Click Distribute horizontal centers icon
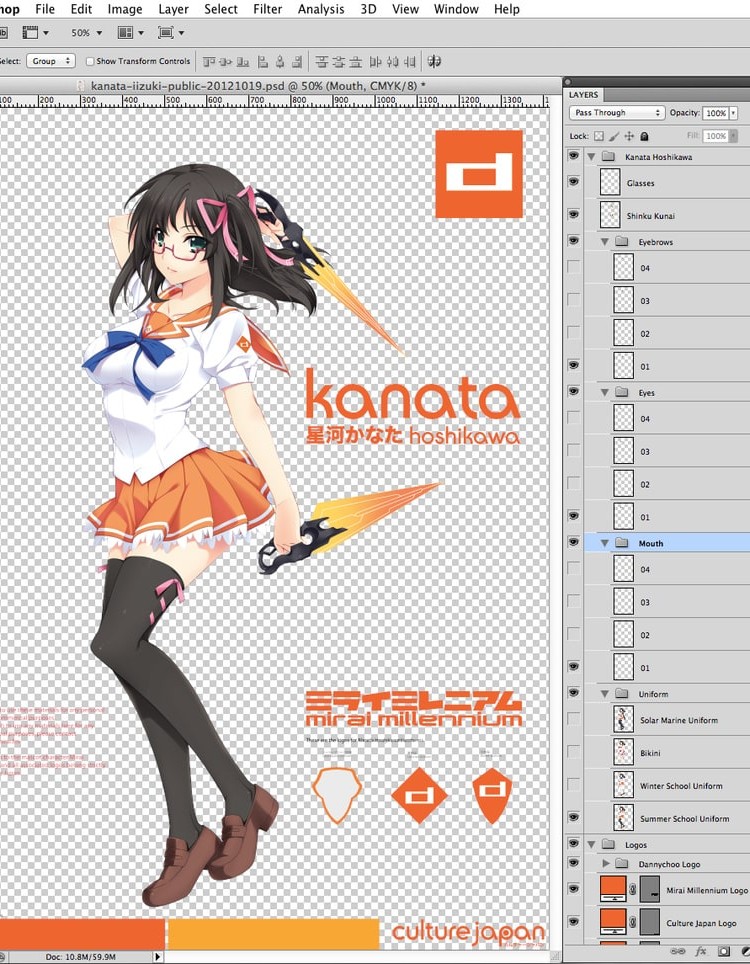 pos(393,61)
